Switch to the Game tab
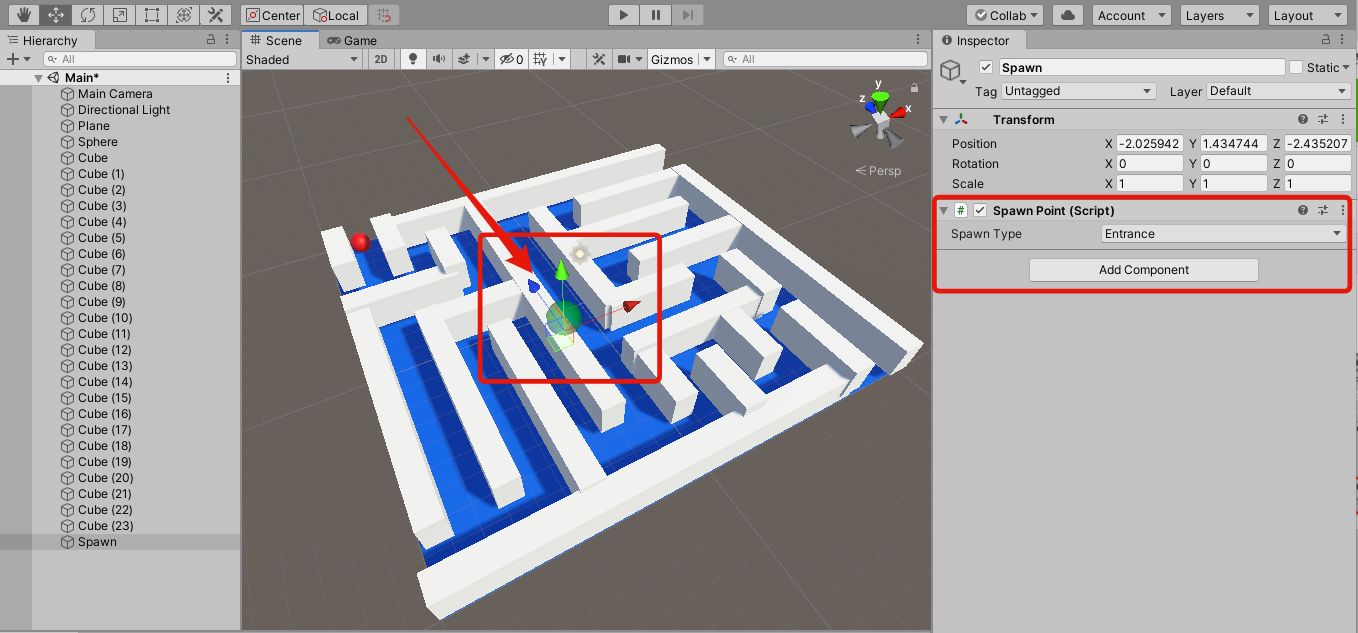The height and width of the screenshot is (633, 1358). pyautogui.click(x=352, y=41)
